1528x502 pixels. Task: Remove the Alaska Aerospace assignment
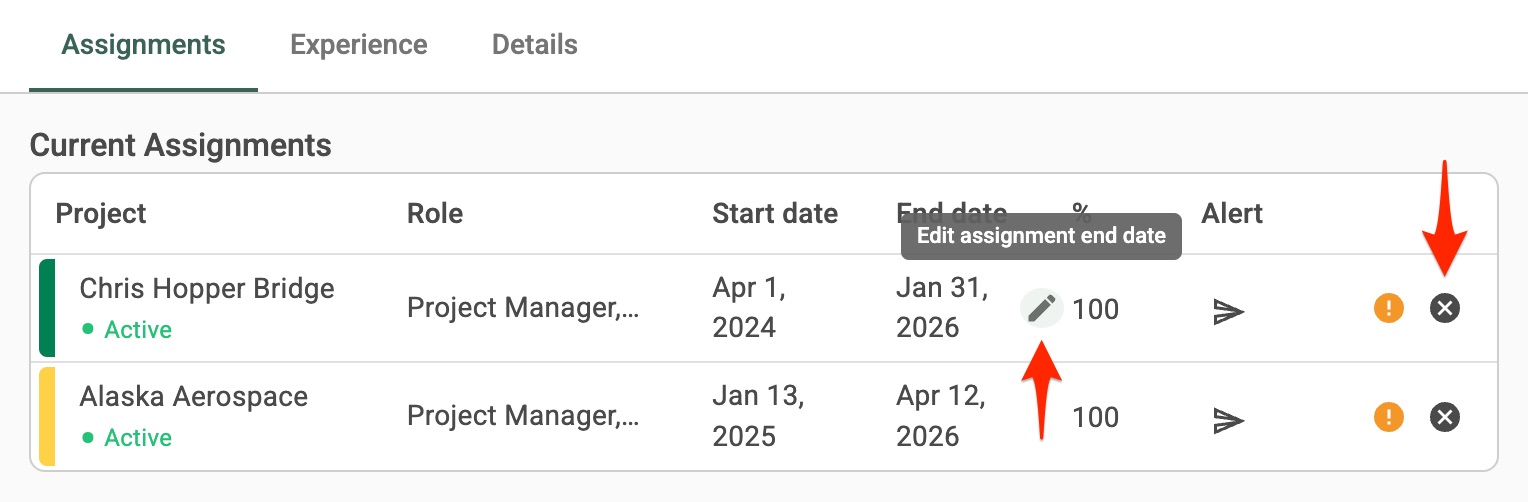(1444, 416)
